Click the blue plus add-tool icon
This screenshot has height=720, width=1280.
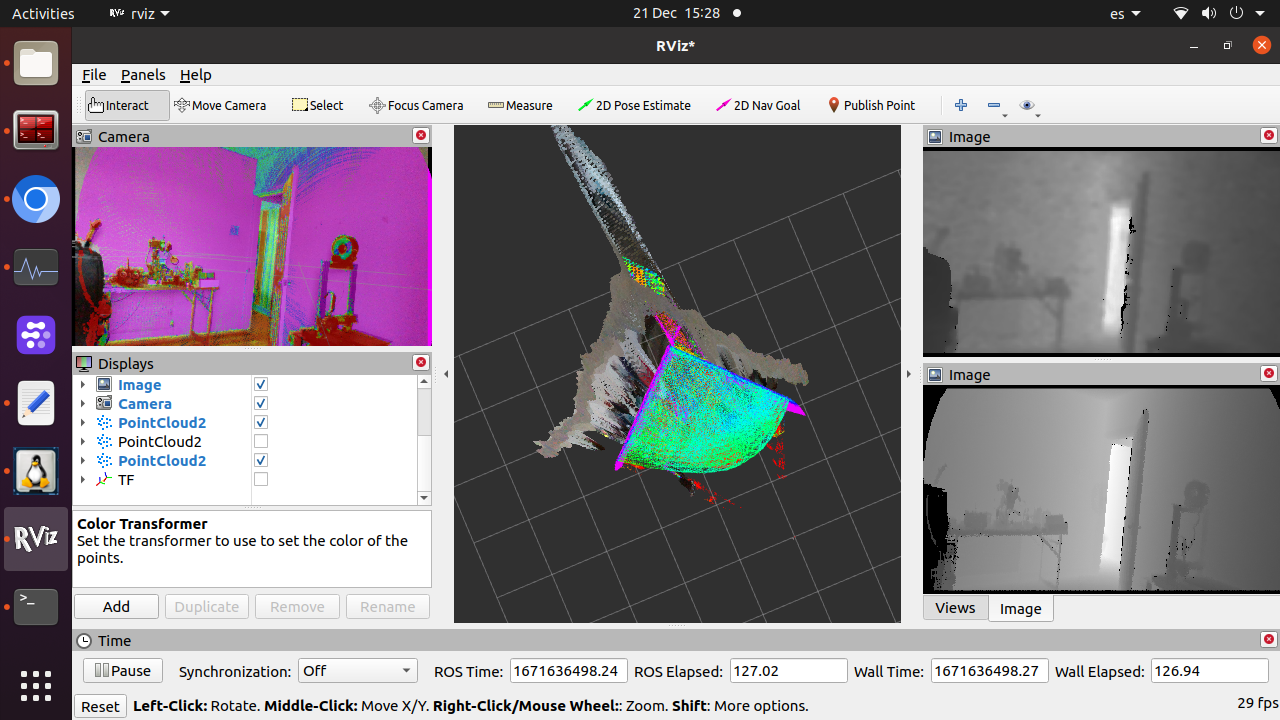pyautogui.click(x=961, y=105)
